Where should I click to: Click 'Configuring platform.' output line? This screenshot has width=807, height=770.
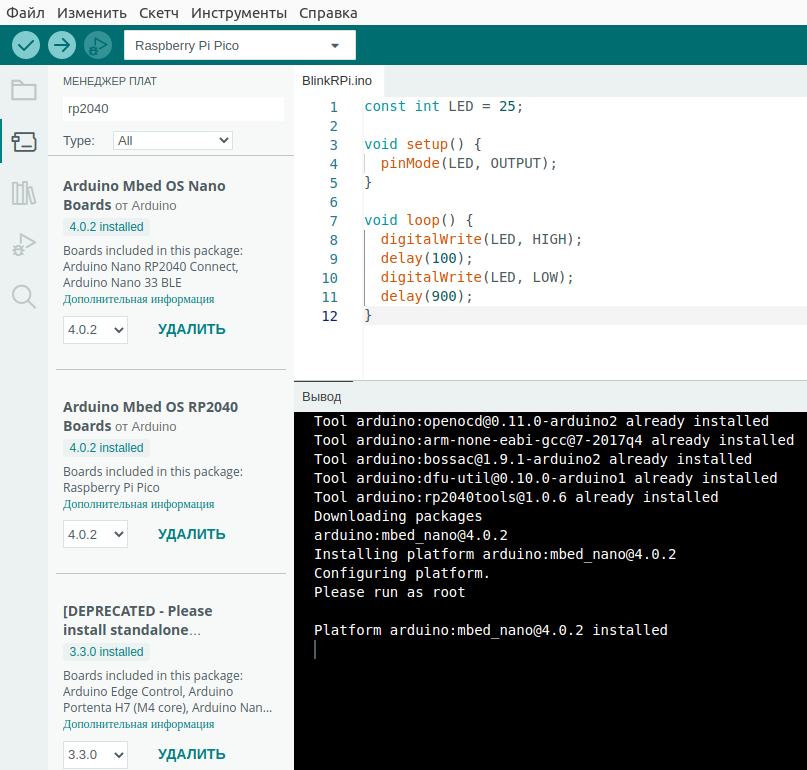coord(401,573)
